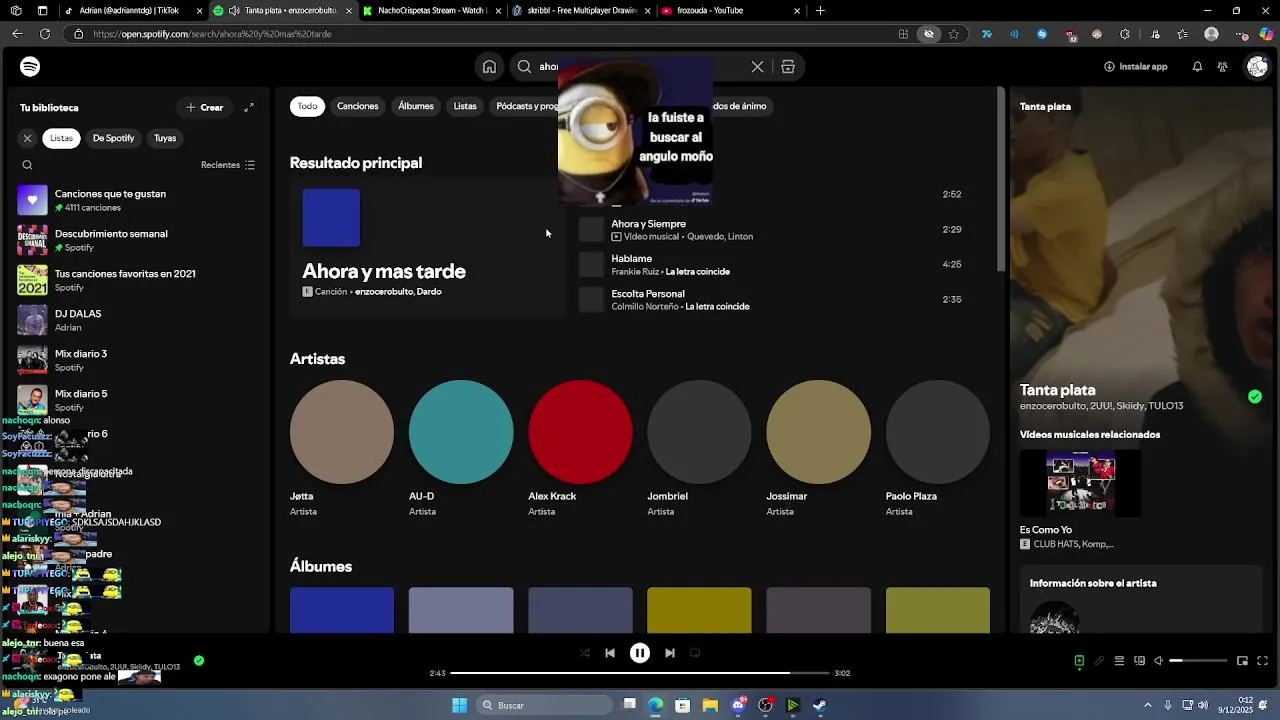
Task: Toggle repeat in player bar
Action: 695,653
